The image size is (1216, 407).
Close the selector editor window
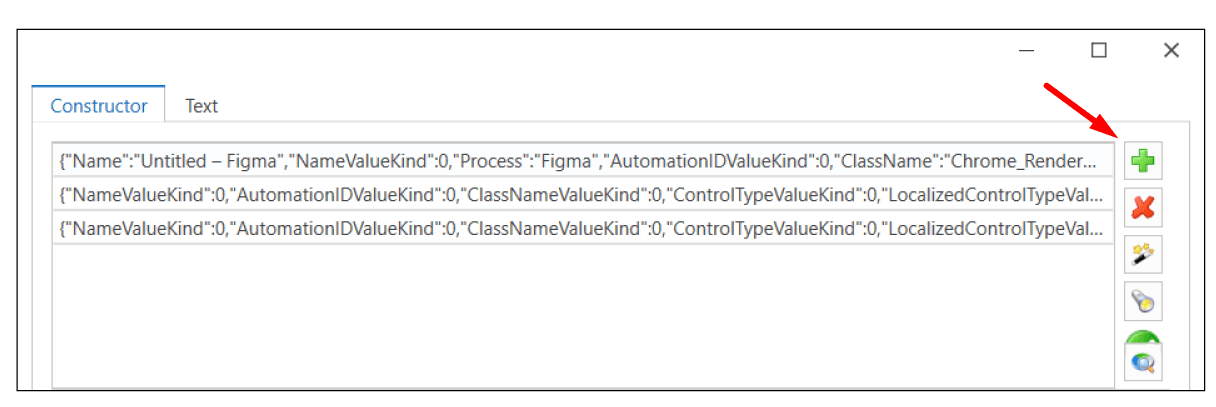[1171, 51]
